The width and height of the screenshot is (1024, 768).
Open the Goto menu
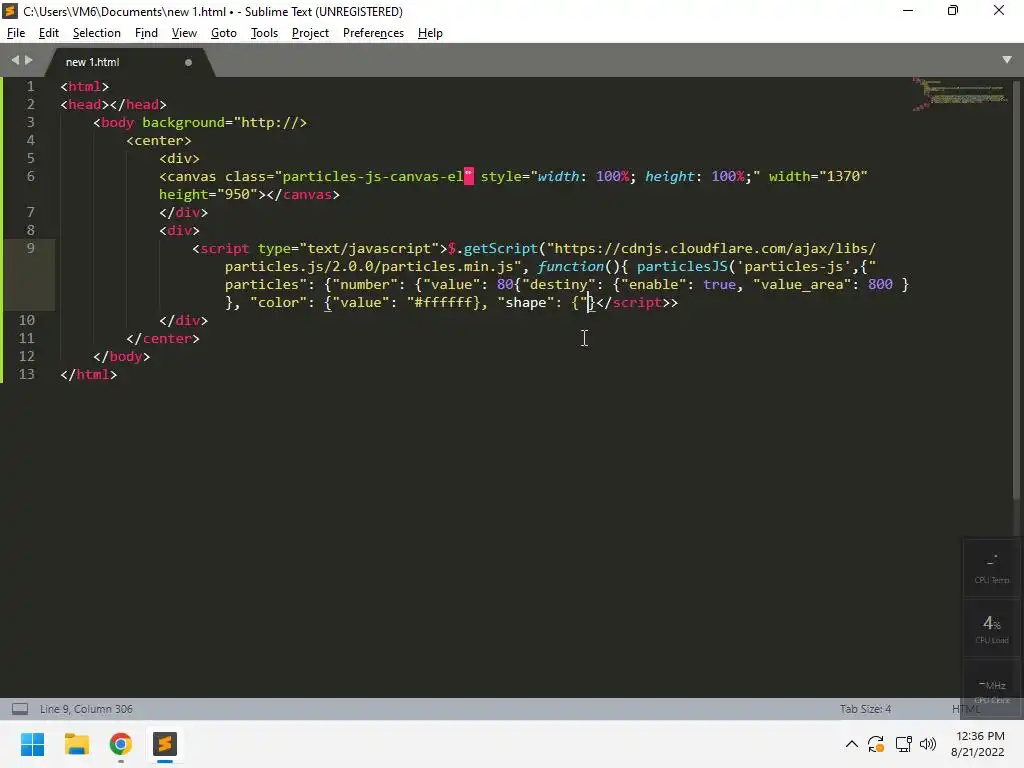(x=223, y=33)
